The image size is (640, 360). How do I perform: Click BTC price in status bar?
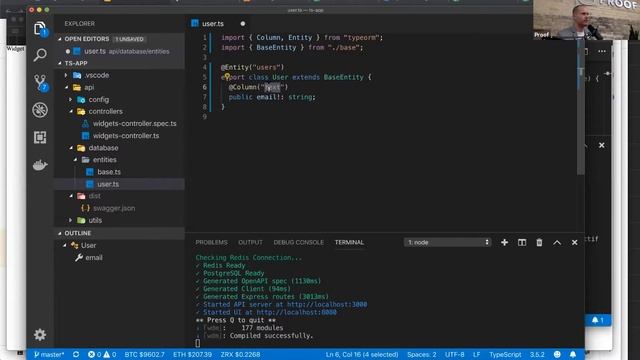point(144,354)
